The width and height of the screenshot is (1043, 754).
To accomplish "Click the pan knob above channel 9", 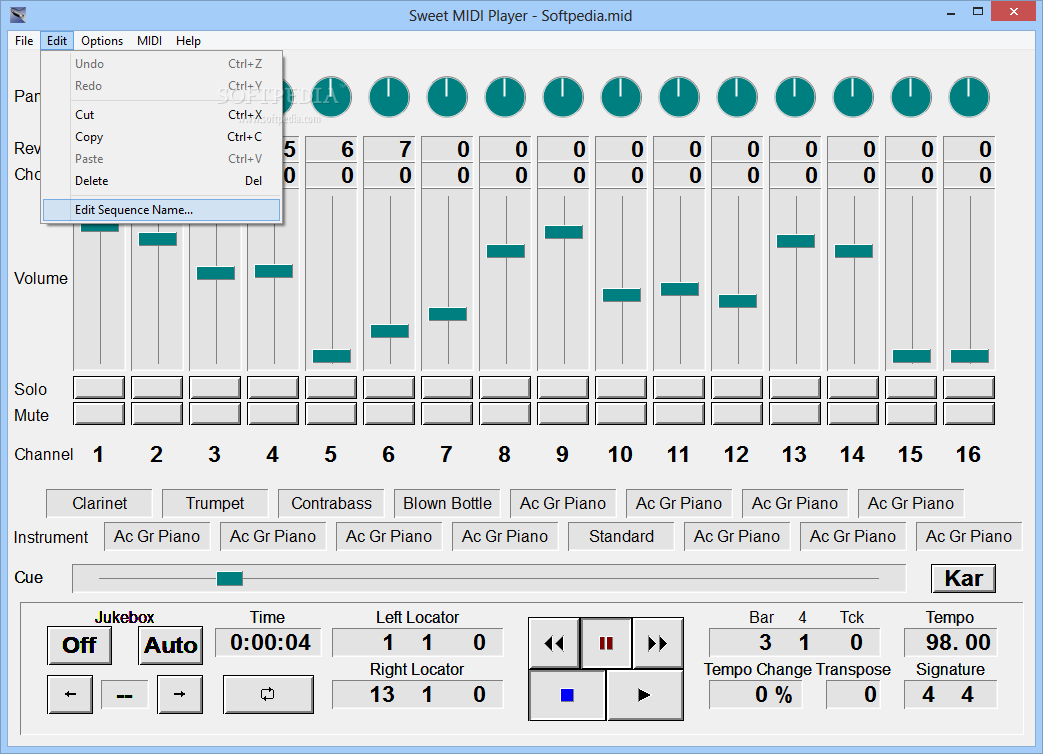I will [563, 97].
